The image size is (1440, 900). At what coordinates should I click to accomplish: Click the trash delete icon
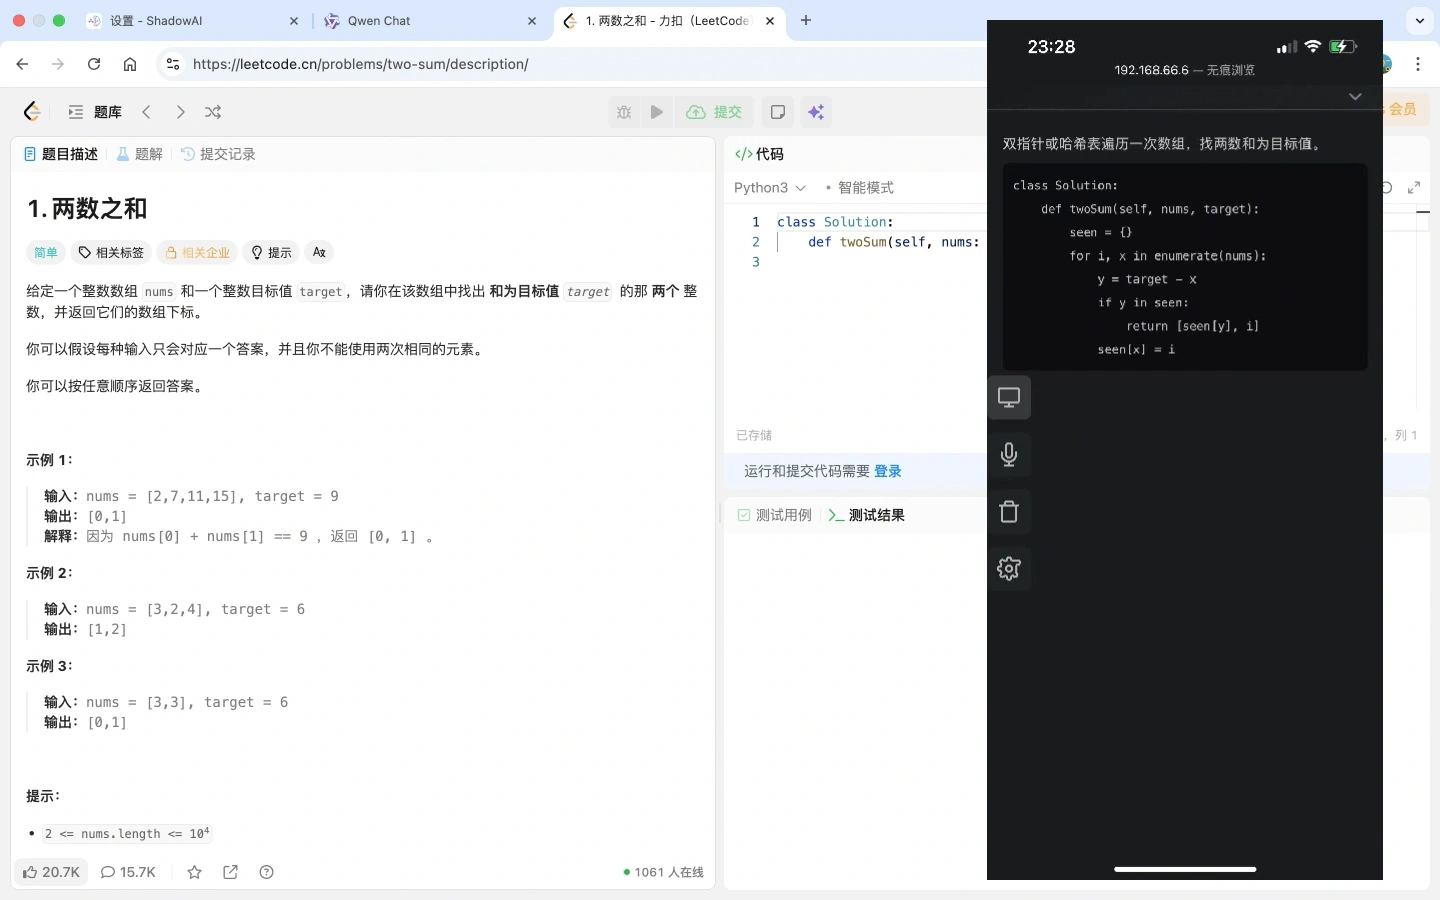point(1009,512)
